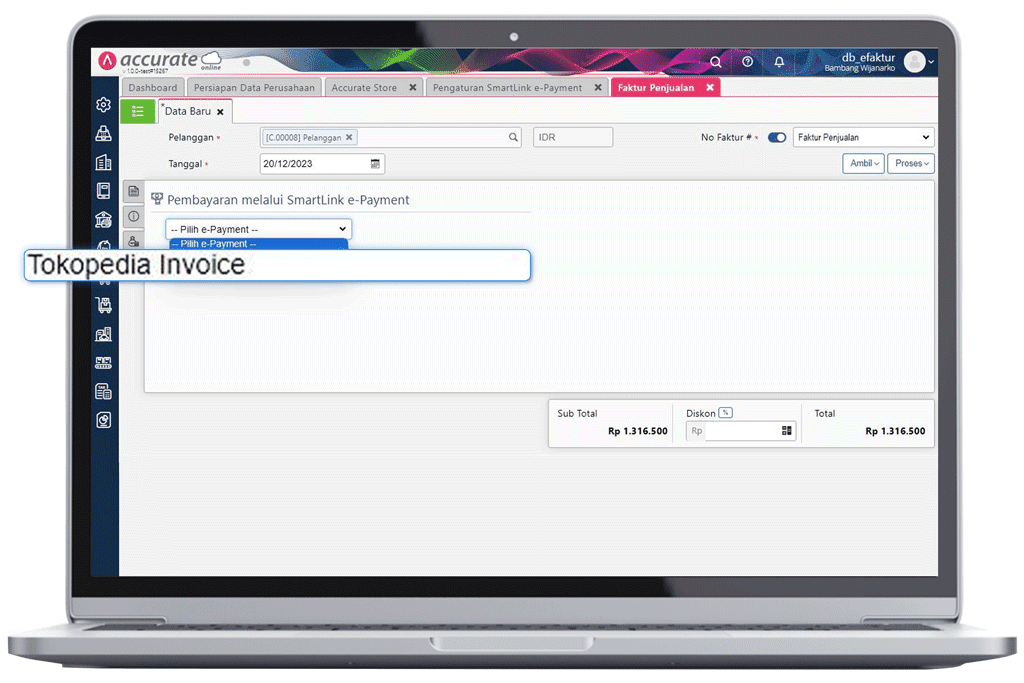This screenshot has height=683, width=1024.
Task: Click the Accurate Online logo
Action: point(161,61)
